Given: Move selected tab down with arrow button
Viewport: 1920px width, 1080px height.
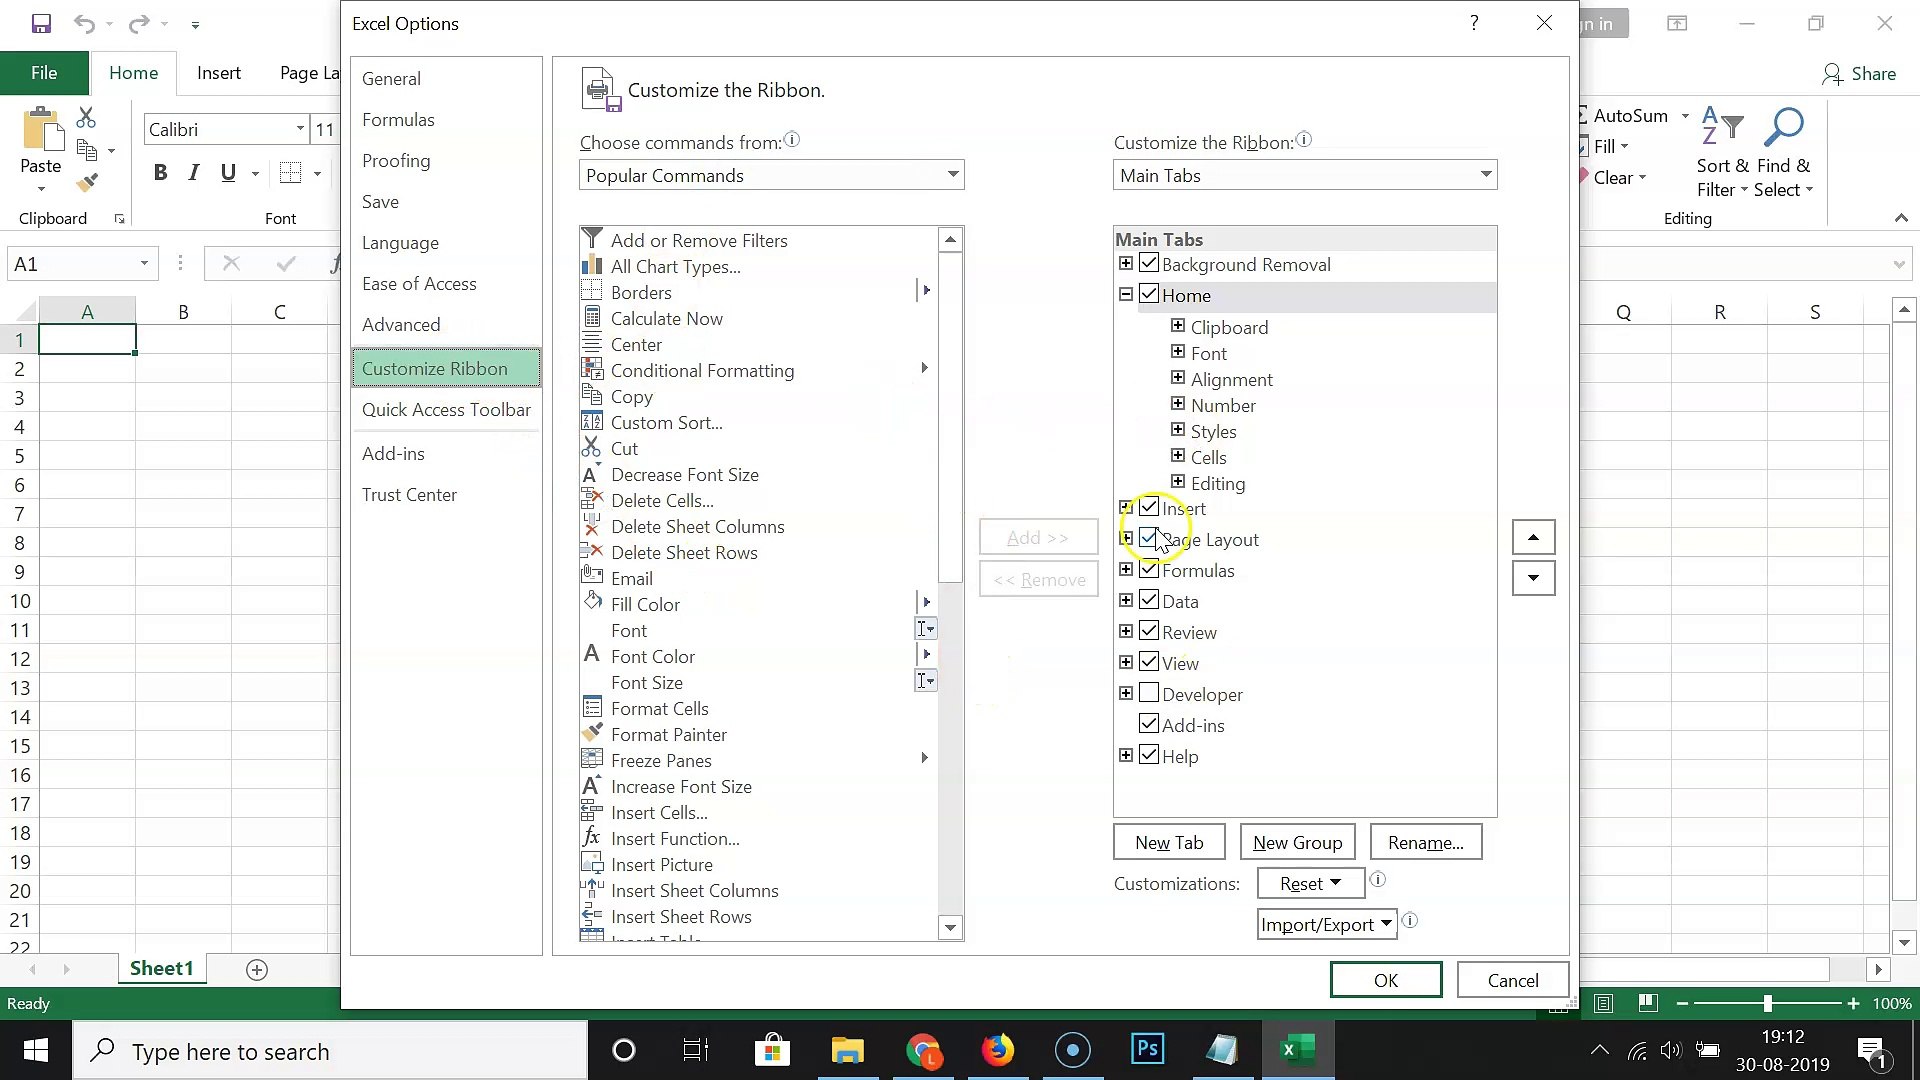Looking at the screenshot, I should (1533, 578).
